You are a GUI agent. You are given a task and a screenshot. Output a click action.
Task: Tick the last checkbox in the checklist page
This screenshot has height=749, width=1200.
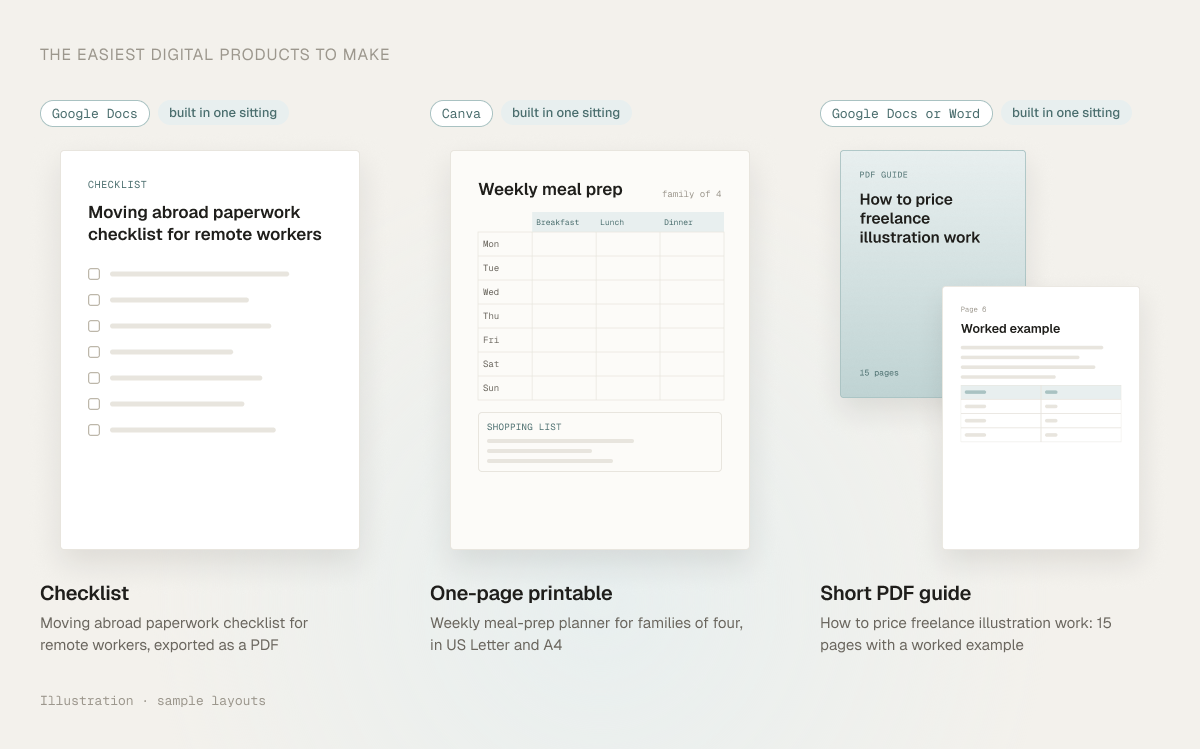click(x=94, y=430)
